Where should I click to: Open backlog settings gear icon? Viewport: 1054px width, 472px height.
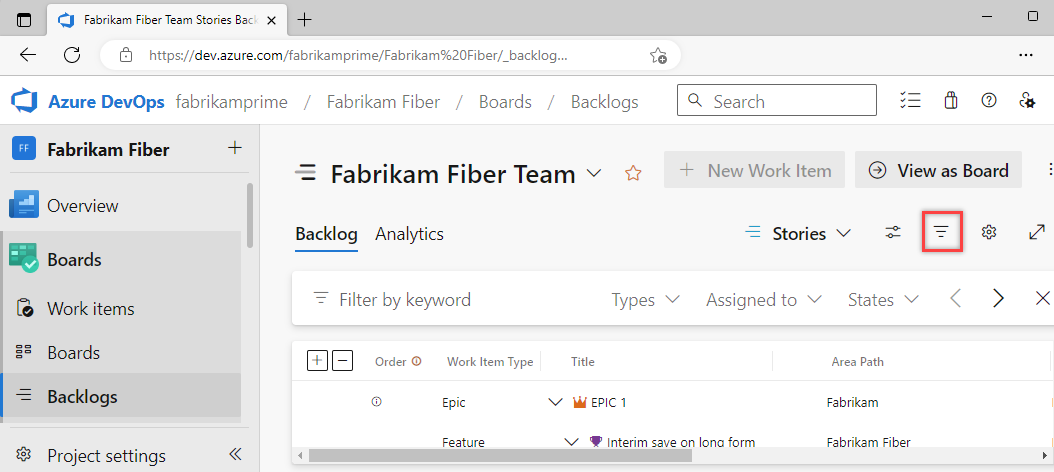[x=988, y=233]
